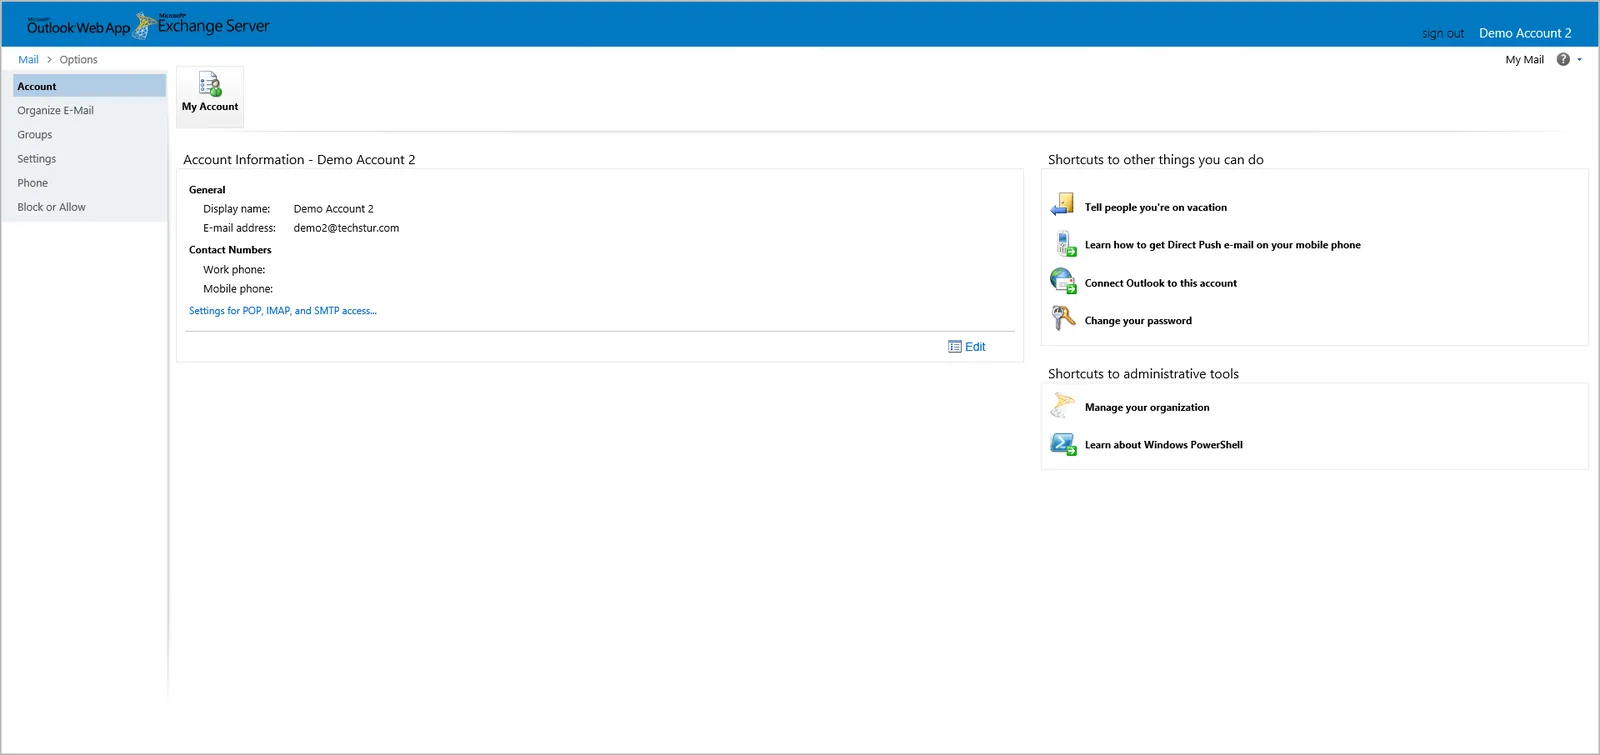Click the Change password keys icon

pyautogui.click(x=1063, y=318)
